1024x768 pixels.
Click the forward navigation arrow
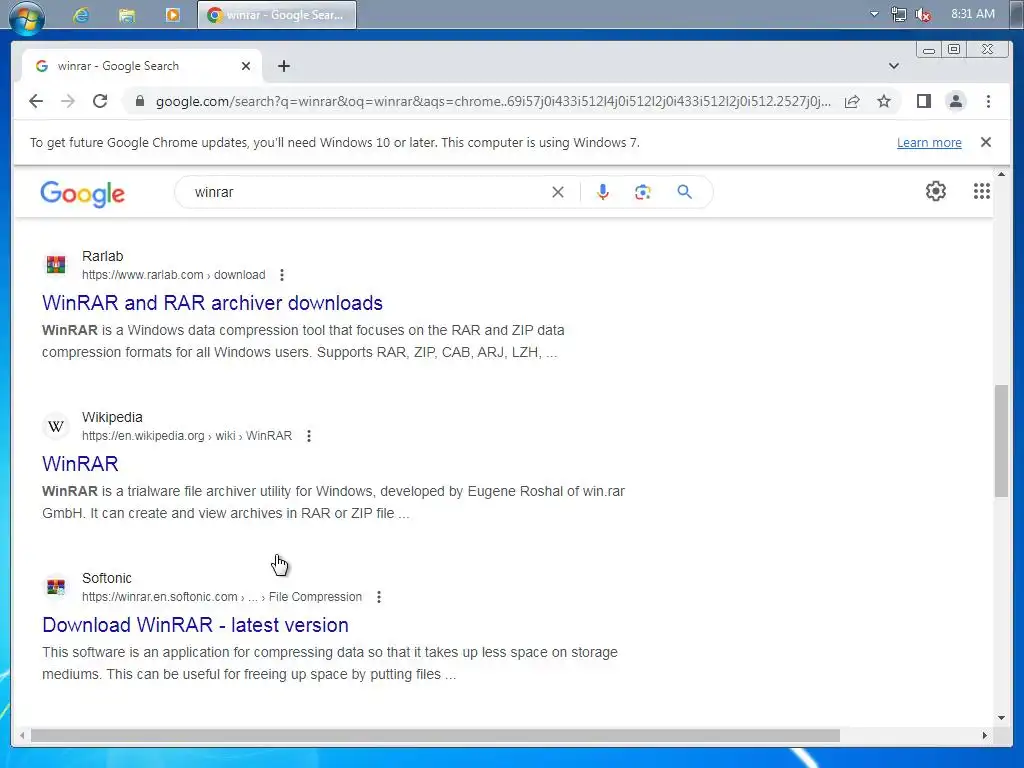68,101
